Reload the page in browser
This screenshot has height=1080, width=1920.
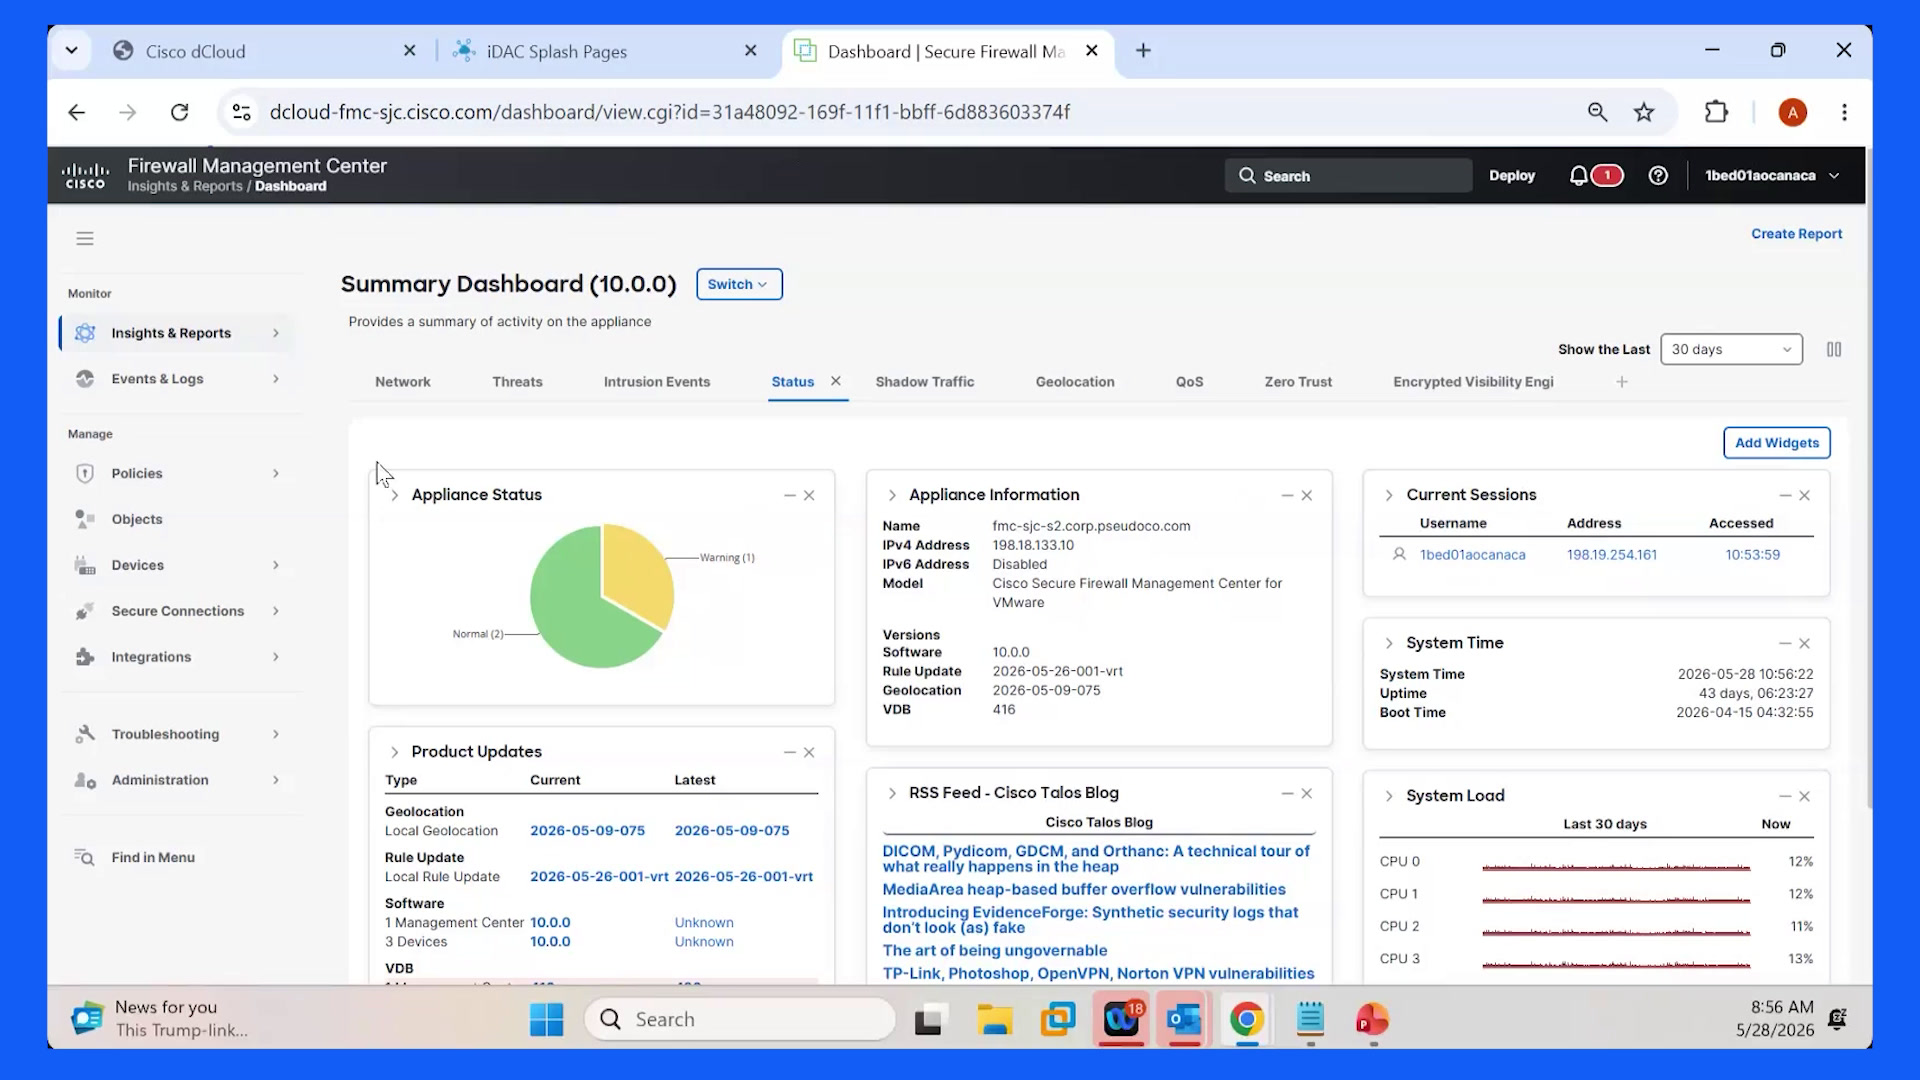click(179, 112)
